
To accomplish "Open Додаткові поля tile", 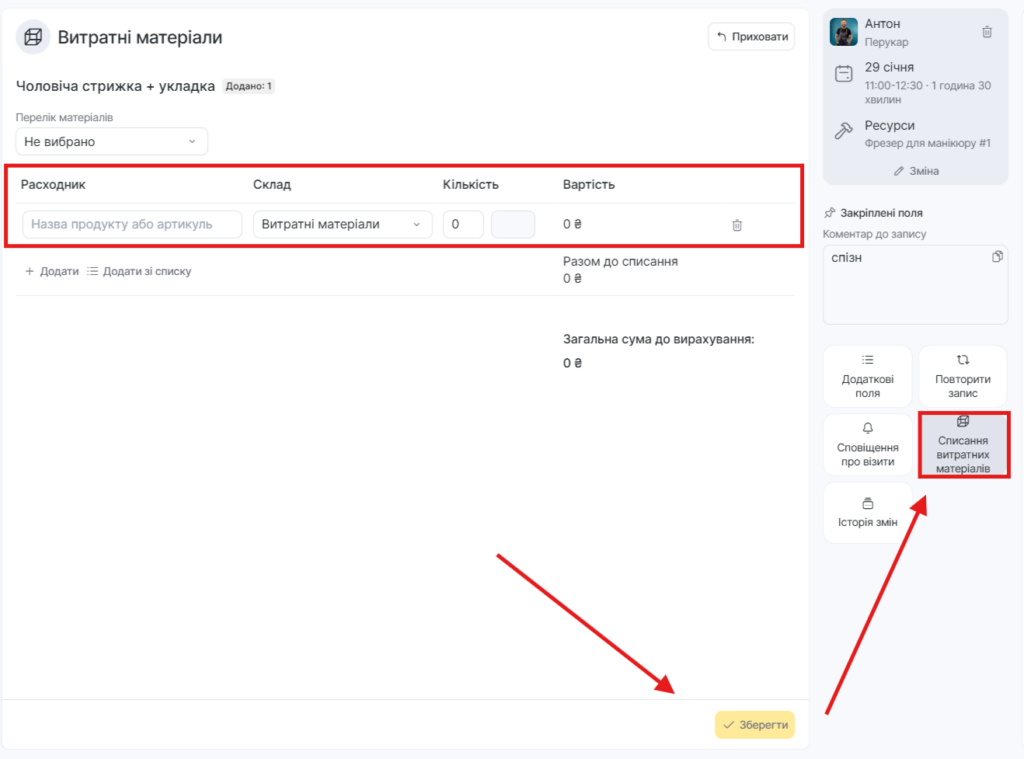I will pyautogui.click(x=867, y=376).
